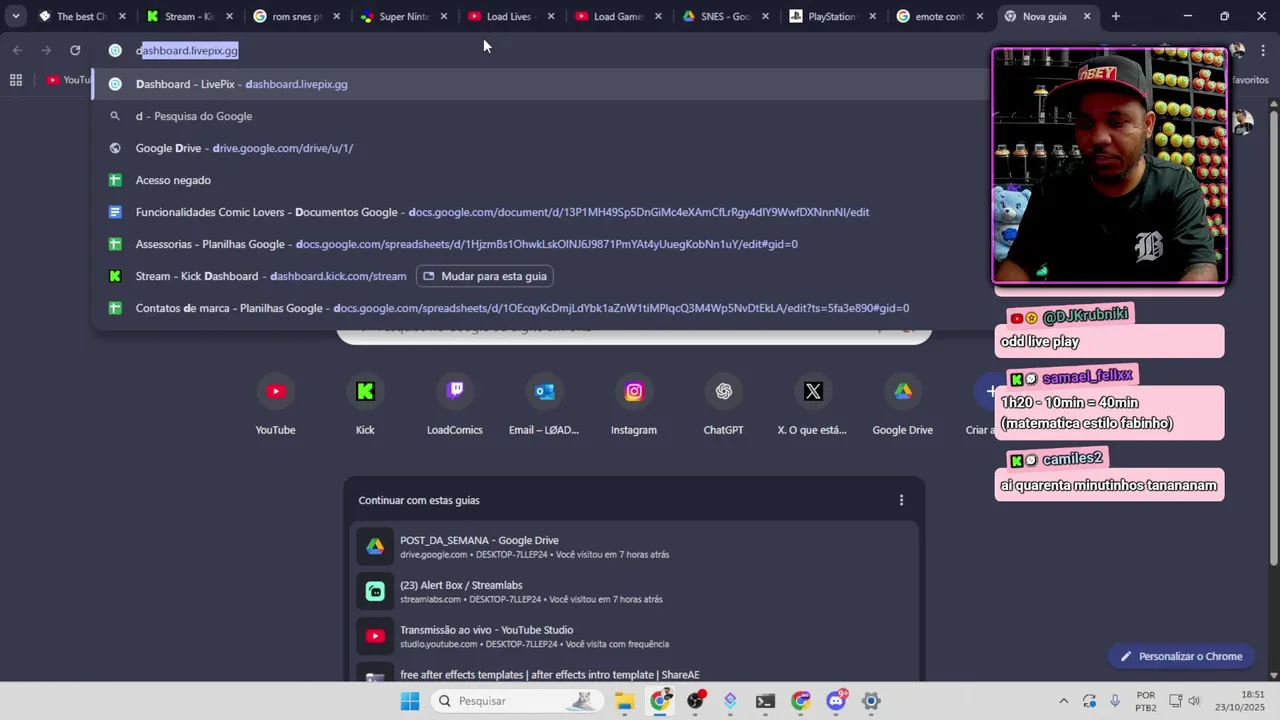Open the LoadComics Twitch shortcut
1280x720 pixels.
(455, 404)
